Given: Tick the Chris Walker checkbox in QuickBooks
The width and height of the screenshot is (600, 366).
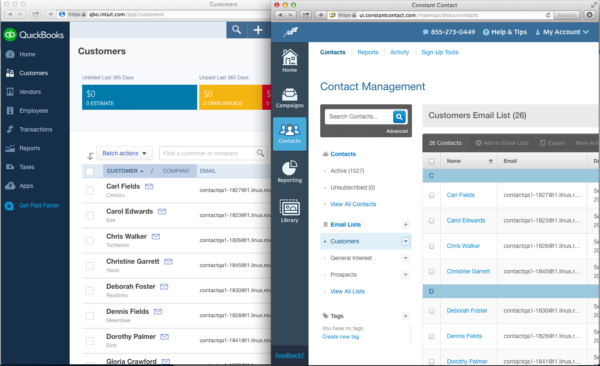Looking at the screenshot, I should click(x=90, y=241).
